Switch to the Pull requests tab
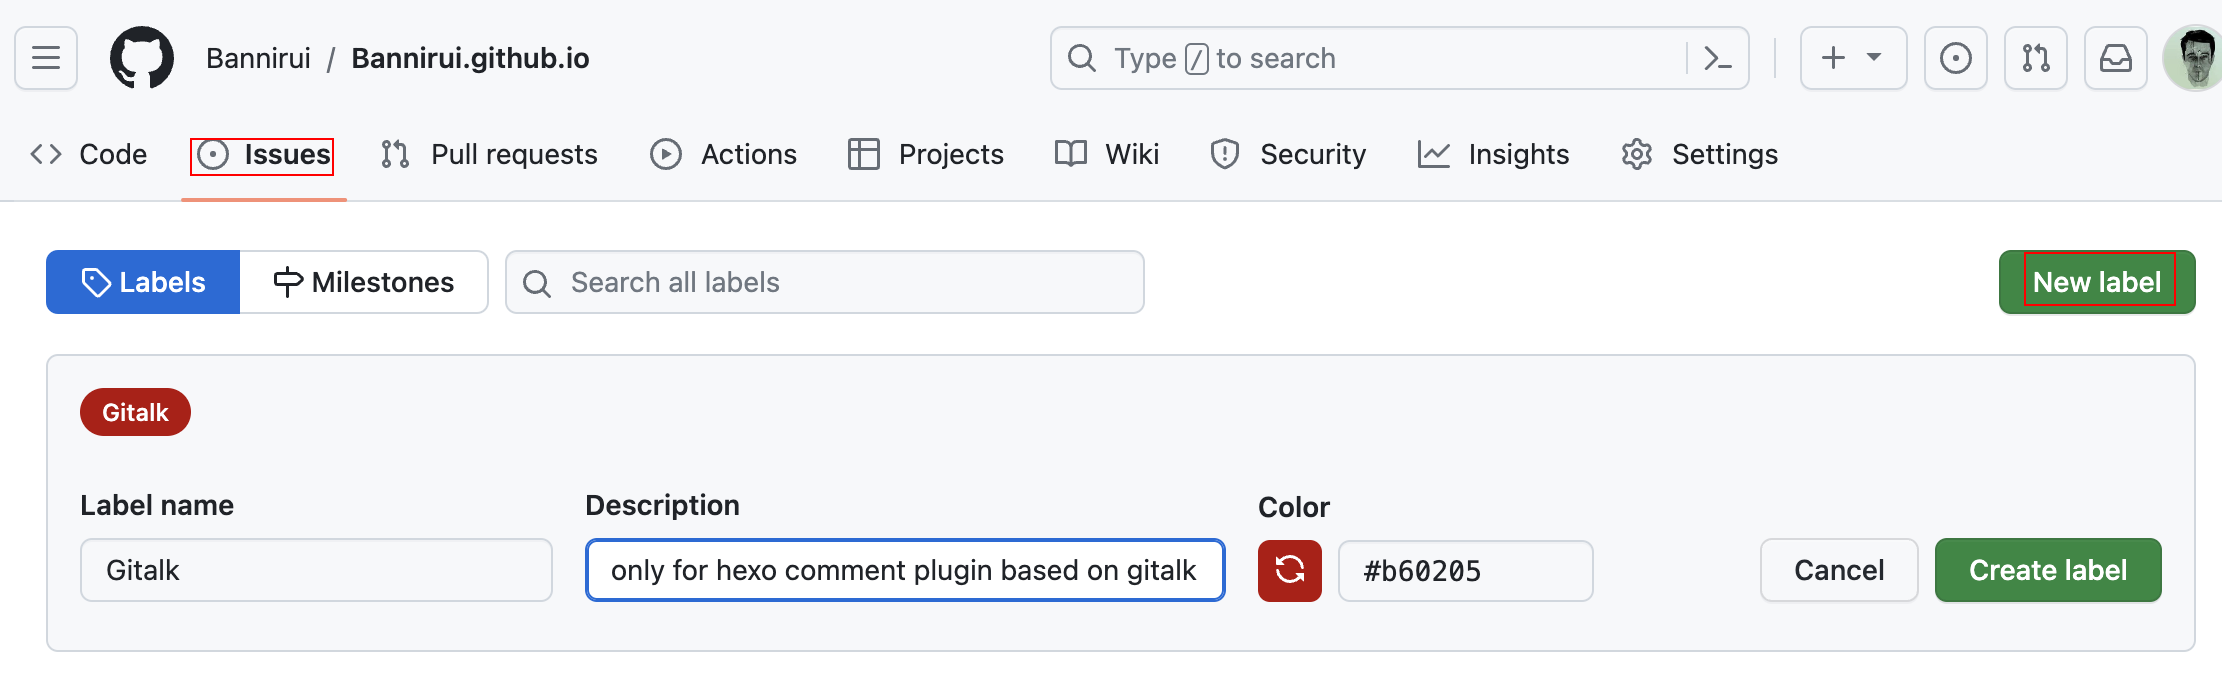Screen dimensions: 2222x682 click(x=489, y=155)
